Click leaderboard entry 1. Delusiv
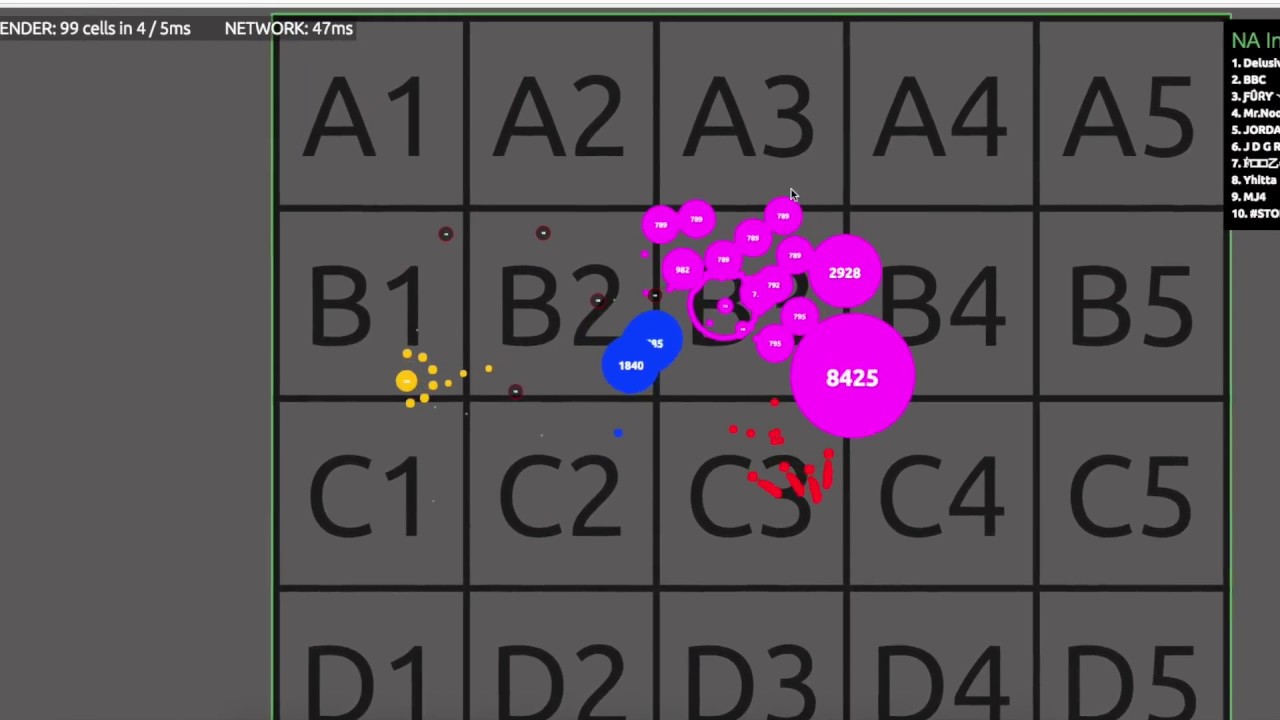 click(1255, 63)
